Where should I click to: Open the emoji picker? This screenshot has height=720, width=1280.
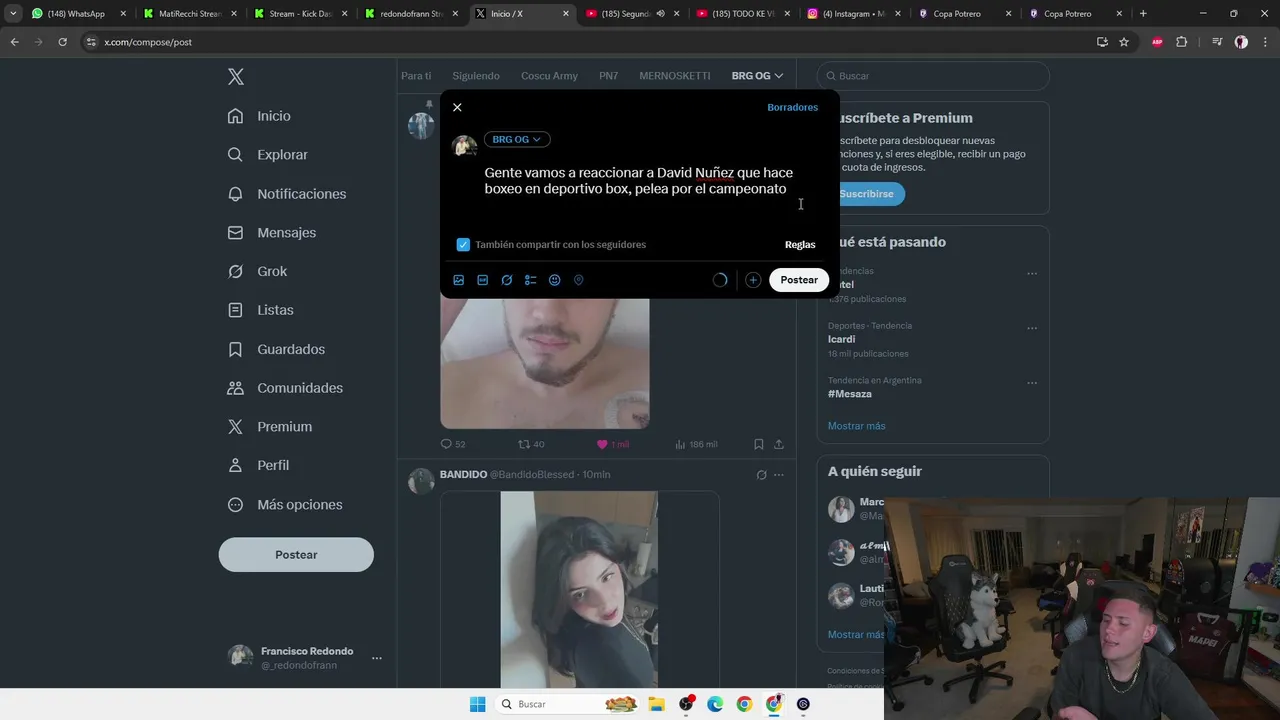click(555, 280)
